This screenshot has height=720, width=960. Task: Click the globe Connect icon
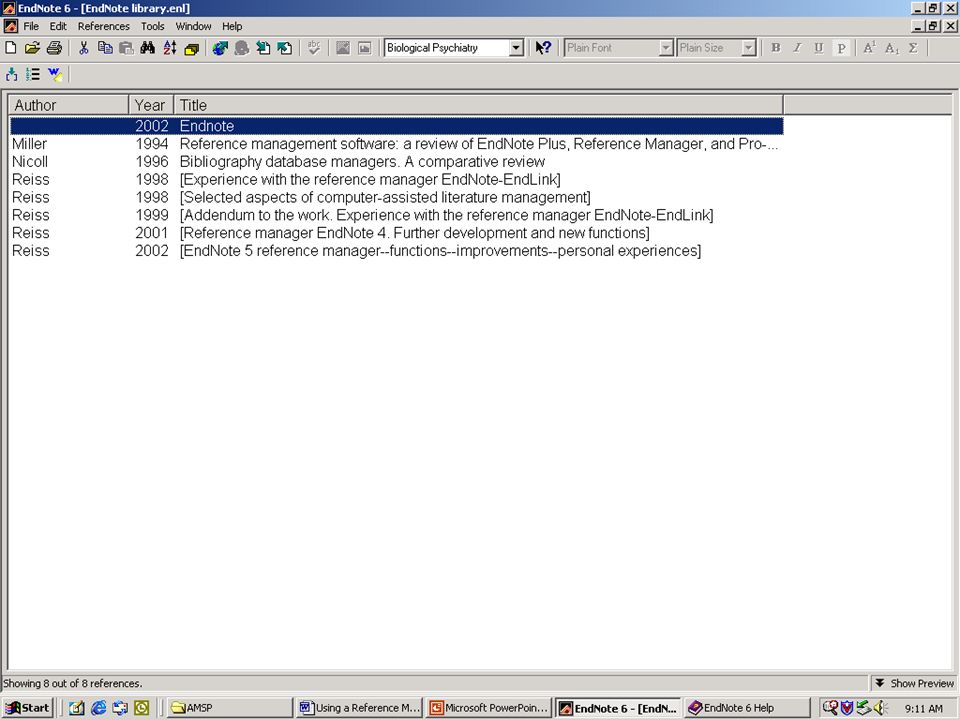(x=220, y=48)
